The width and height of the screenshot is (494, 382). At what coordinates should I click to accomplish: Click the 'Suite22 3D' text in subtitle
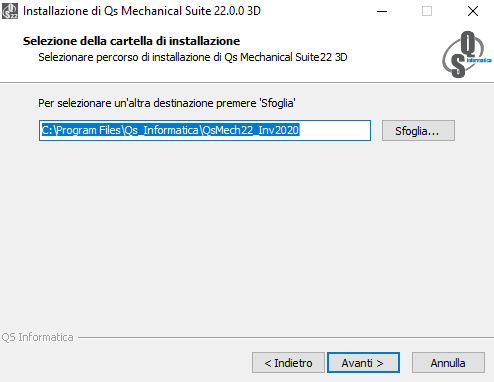coord(321,57)
